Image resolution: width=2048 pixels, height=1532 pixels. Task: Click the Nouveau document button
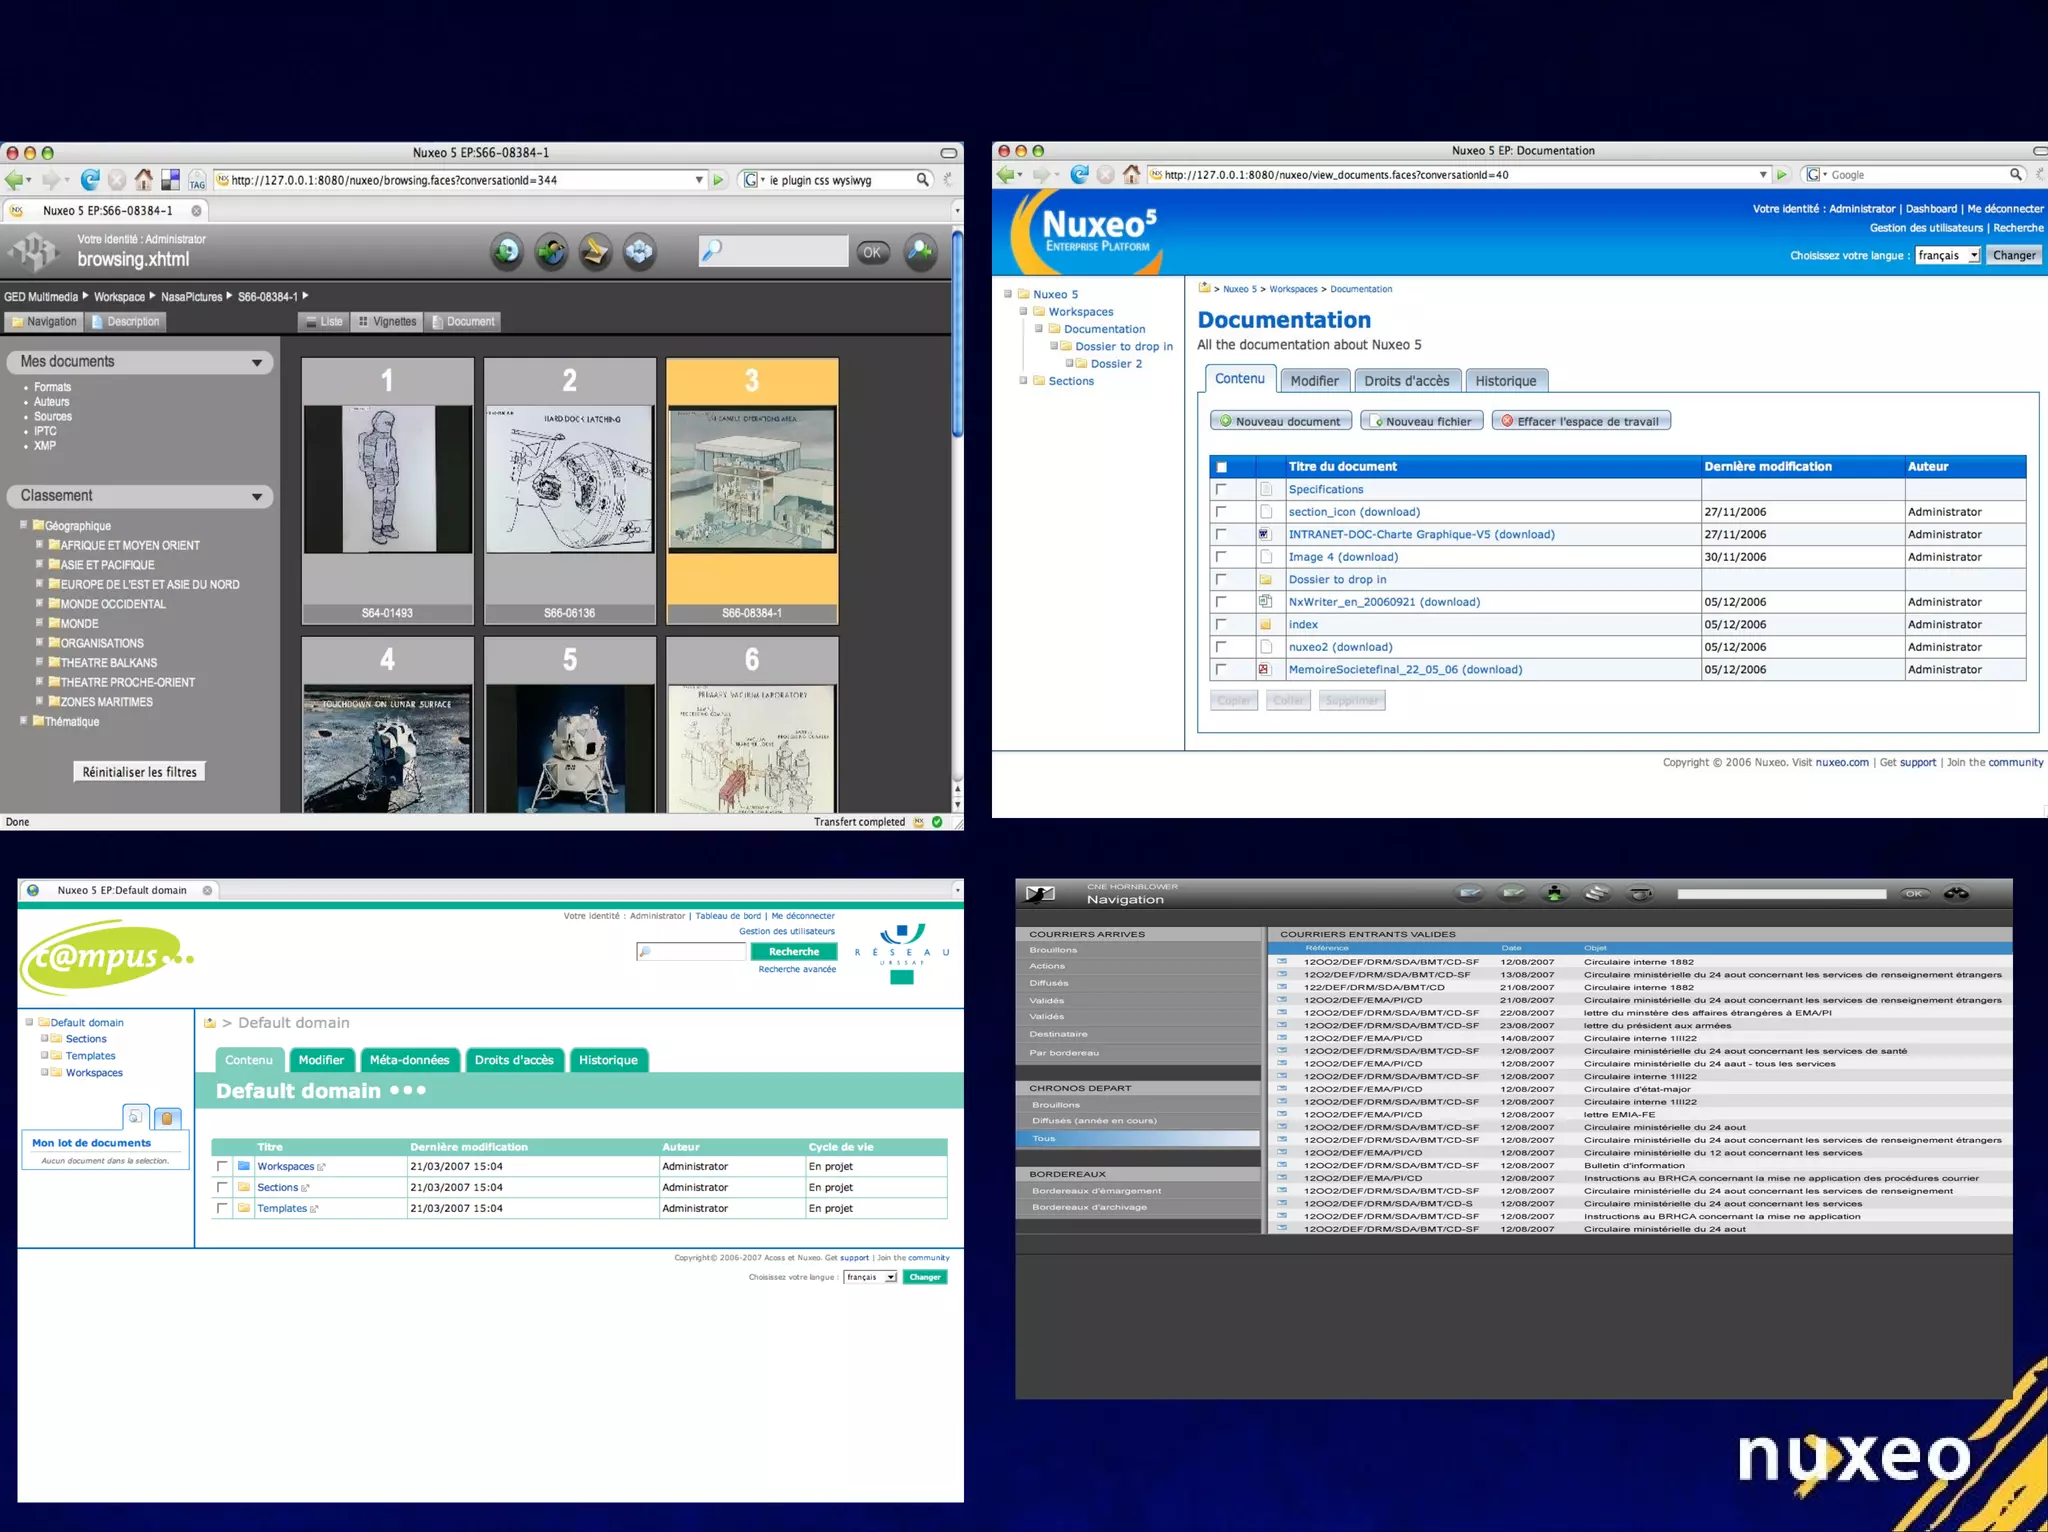[1280, 421]
